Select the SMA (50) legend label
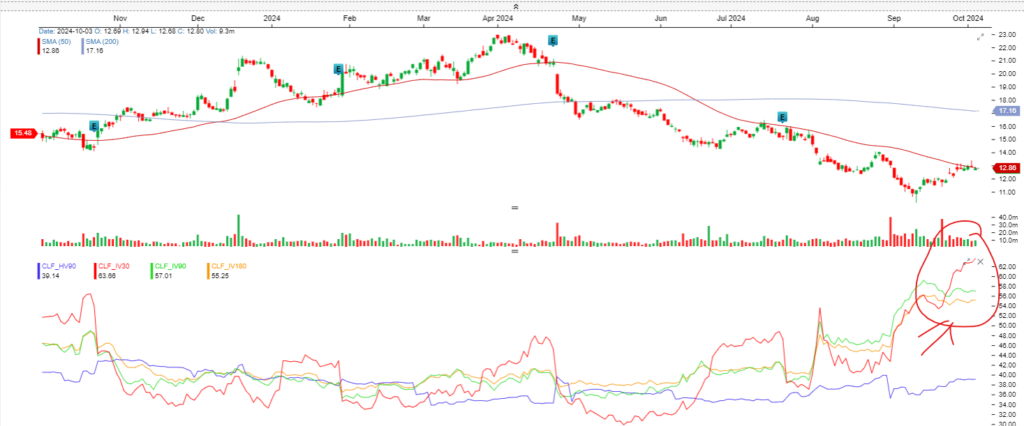 tap(57, 41)
